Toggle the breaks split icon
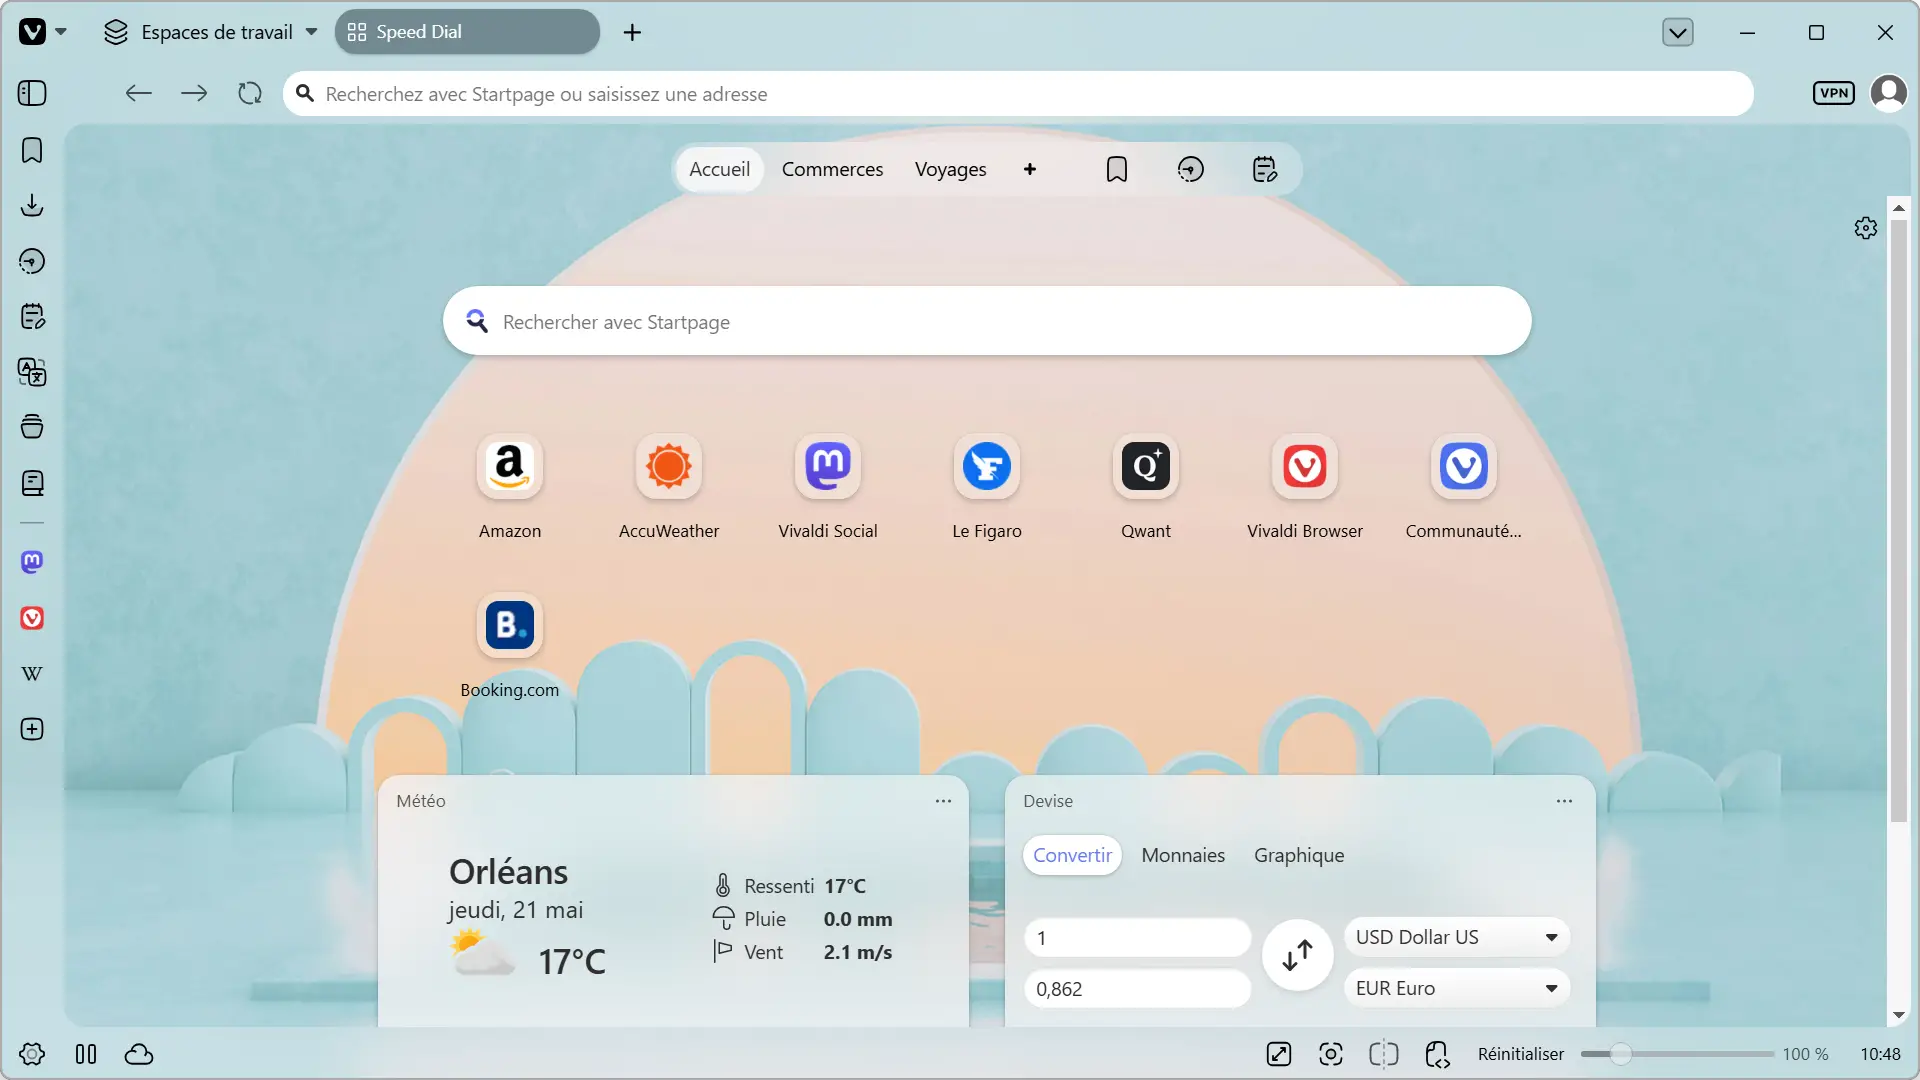 (x=1384, y=1054)
